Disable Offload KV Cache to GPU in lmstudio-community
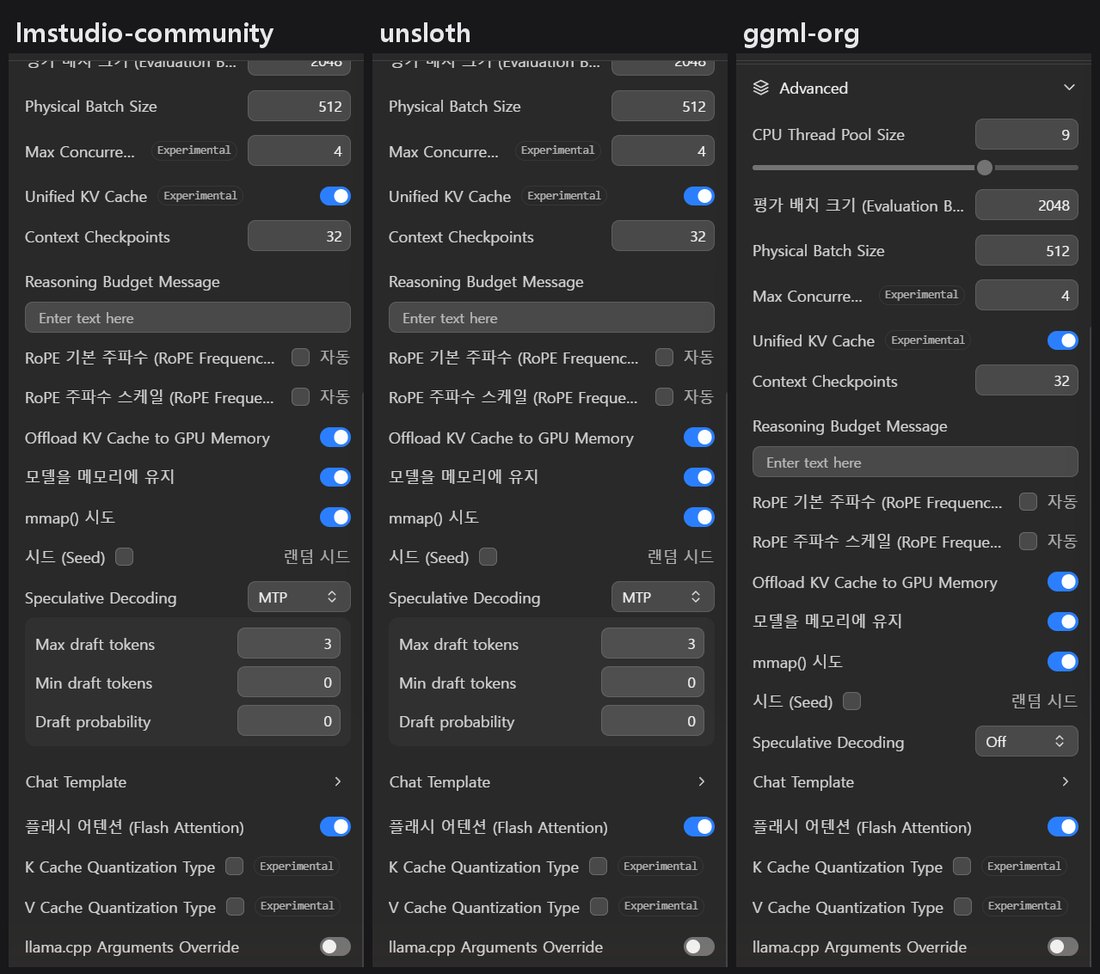 point(335,437)
